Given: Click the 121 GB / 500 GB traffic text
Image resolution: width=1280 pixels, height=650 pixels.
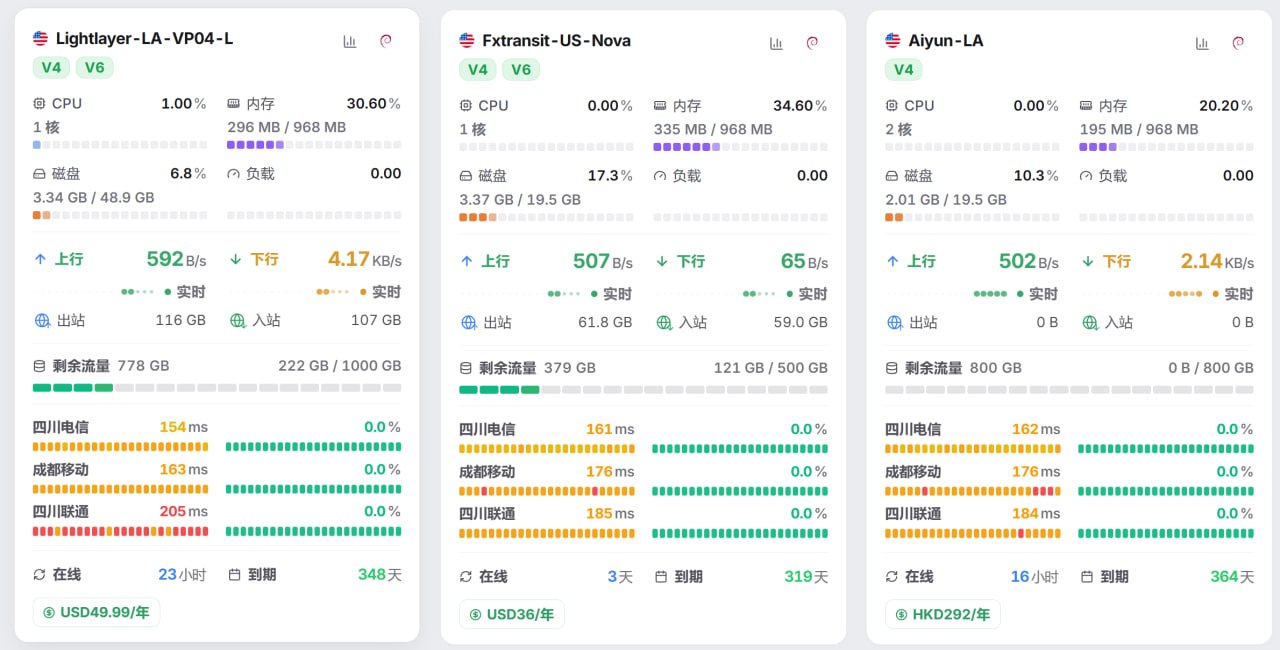Looking at the screenshot, I should click(x=771, y=367).
